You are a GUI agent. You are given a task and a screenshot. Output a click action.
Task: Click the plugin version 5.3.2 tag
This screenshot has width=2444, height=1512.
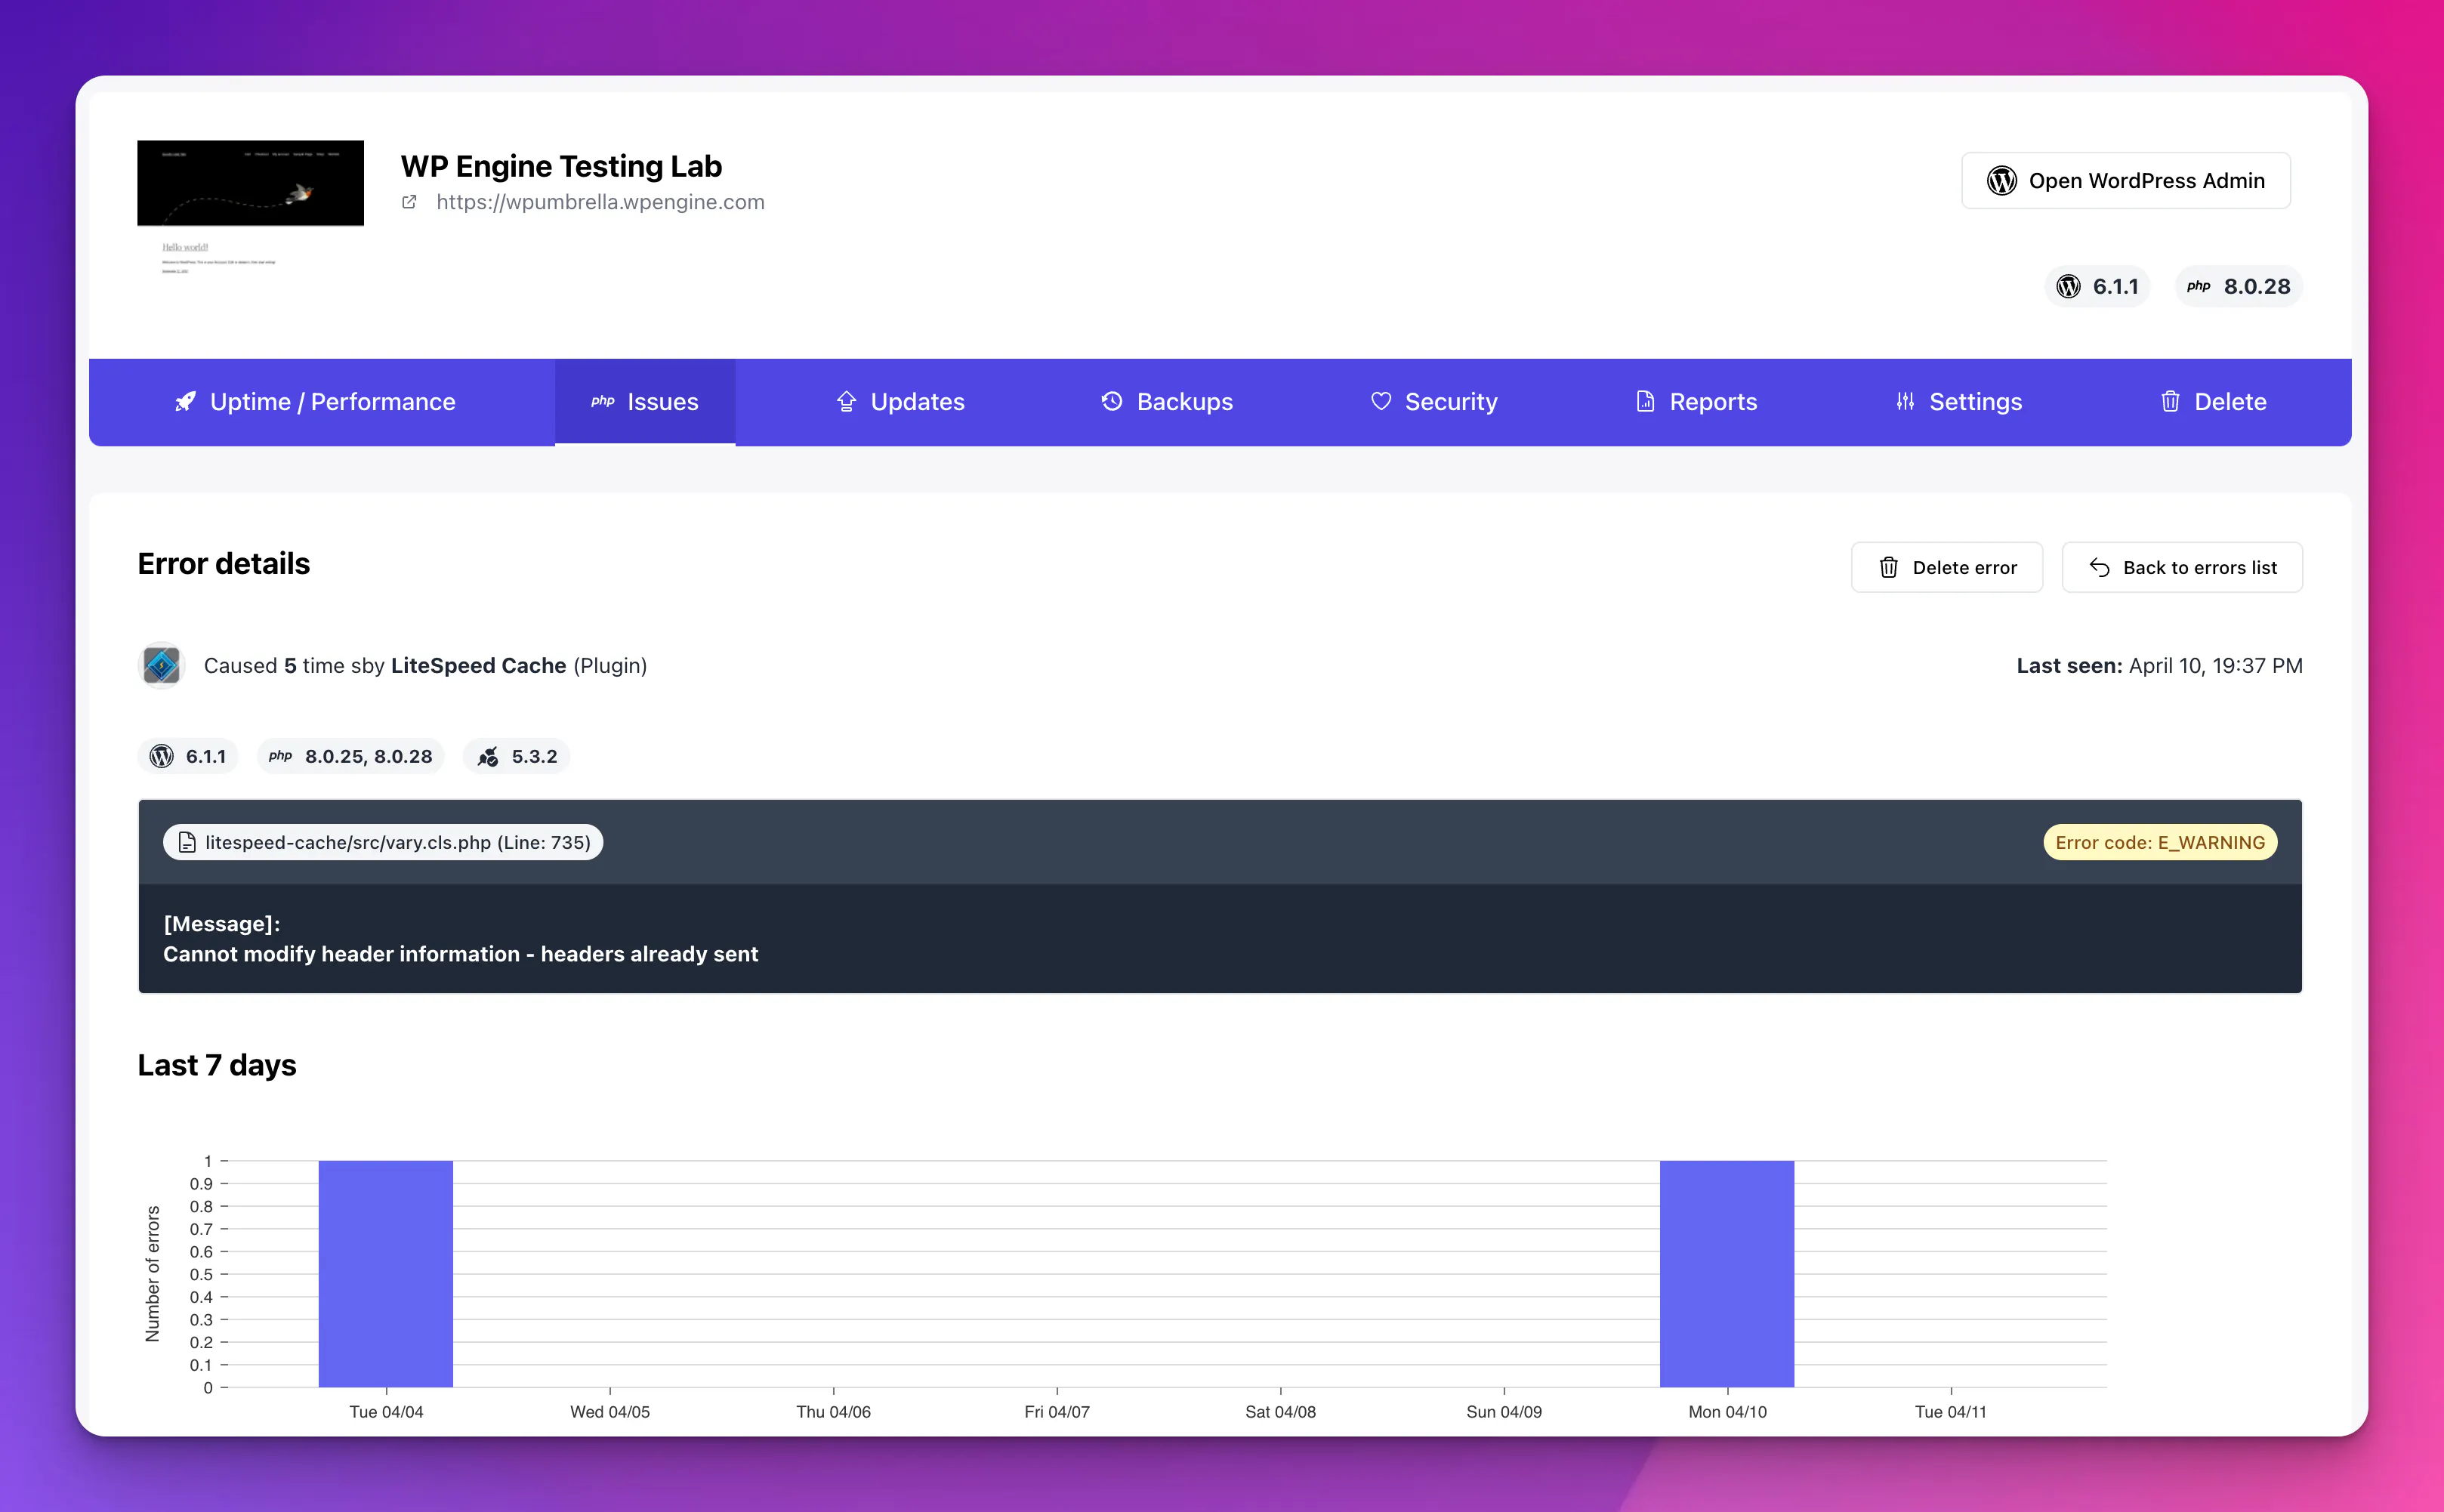(x=517, y=757)
